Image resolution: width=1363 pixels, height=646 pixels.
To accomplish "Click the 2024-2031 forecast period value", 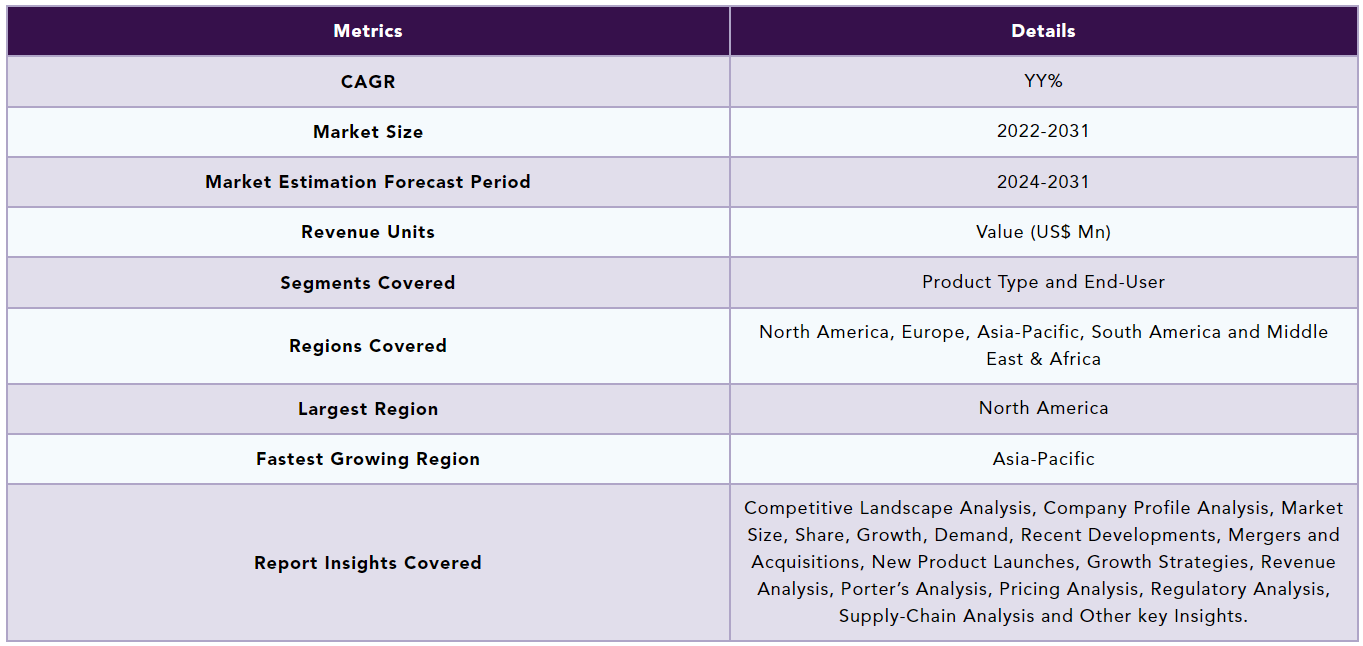I will [1043, 182].
